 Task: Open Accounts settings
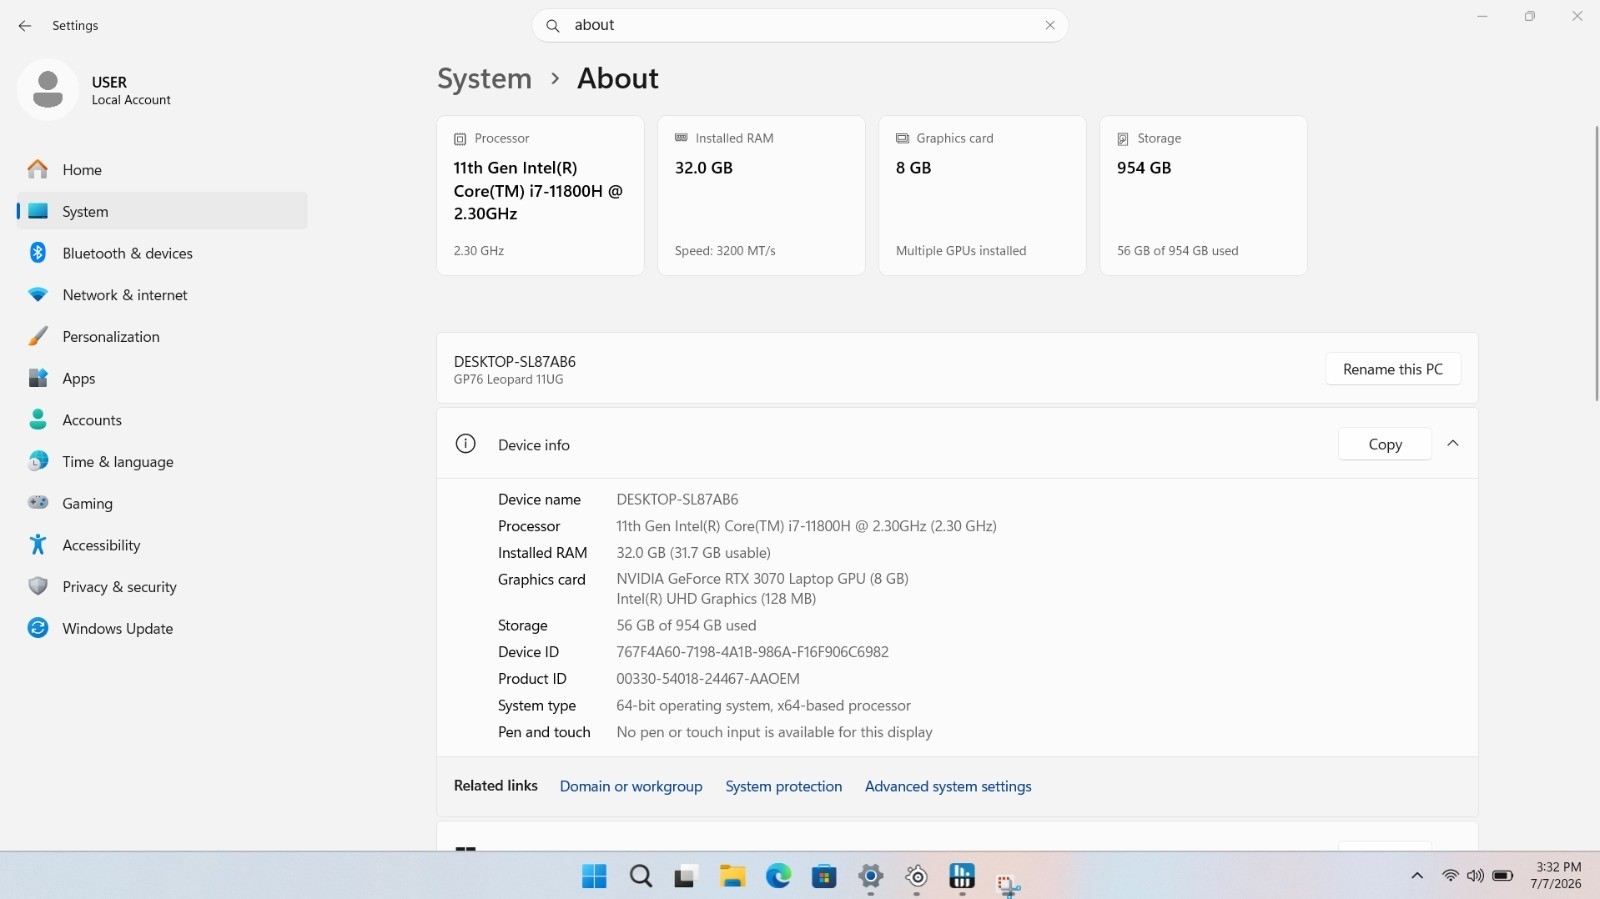pos(162,420)
